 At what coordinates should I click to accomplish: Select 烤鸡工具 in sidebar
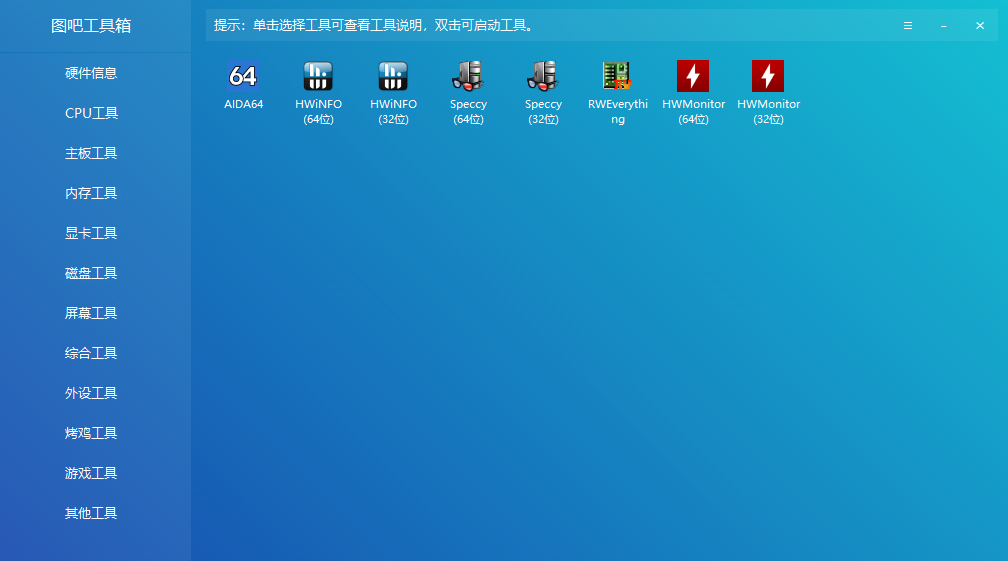pyautogui.click(x=91, y=433)
